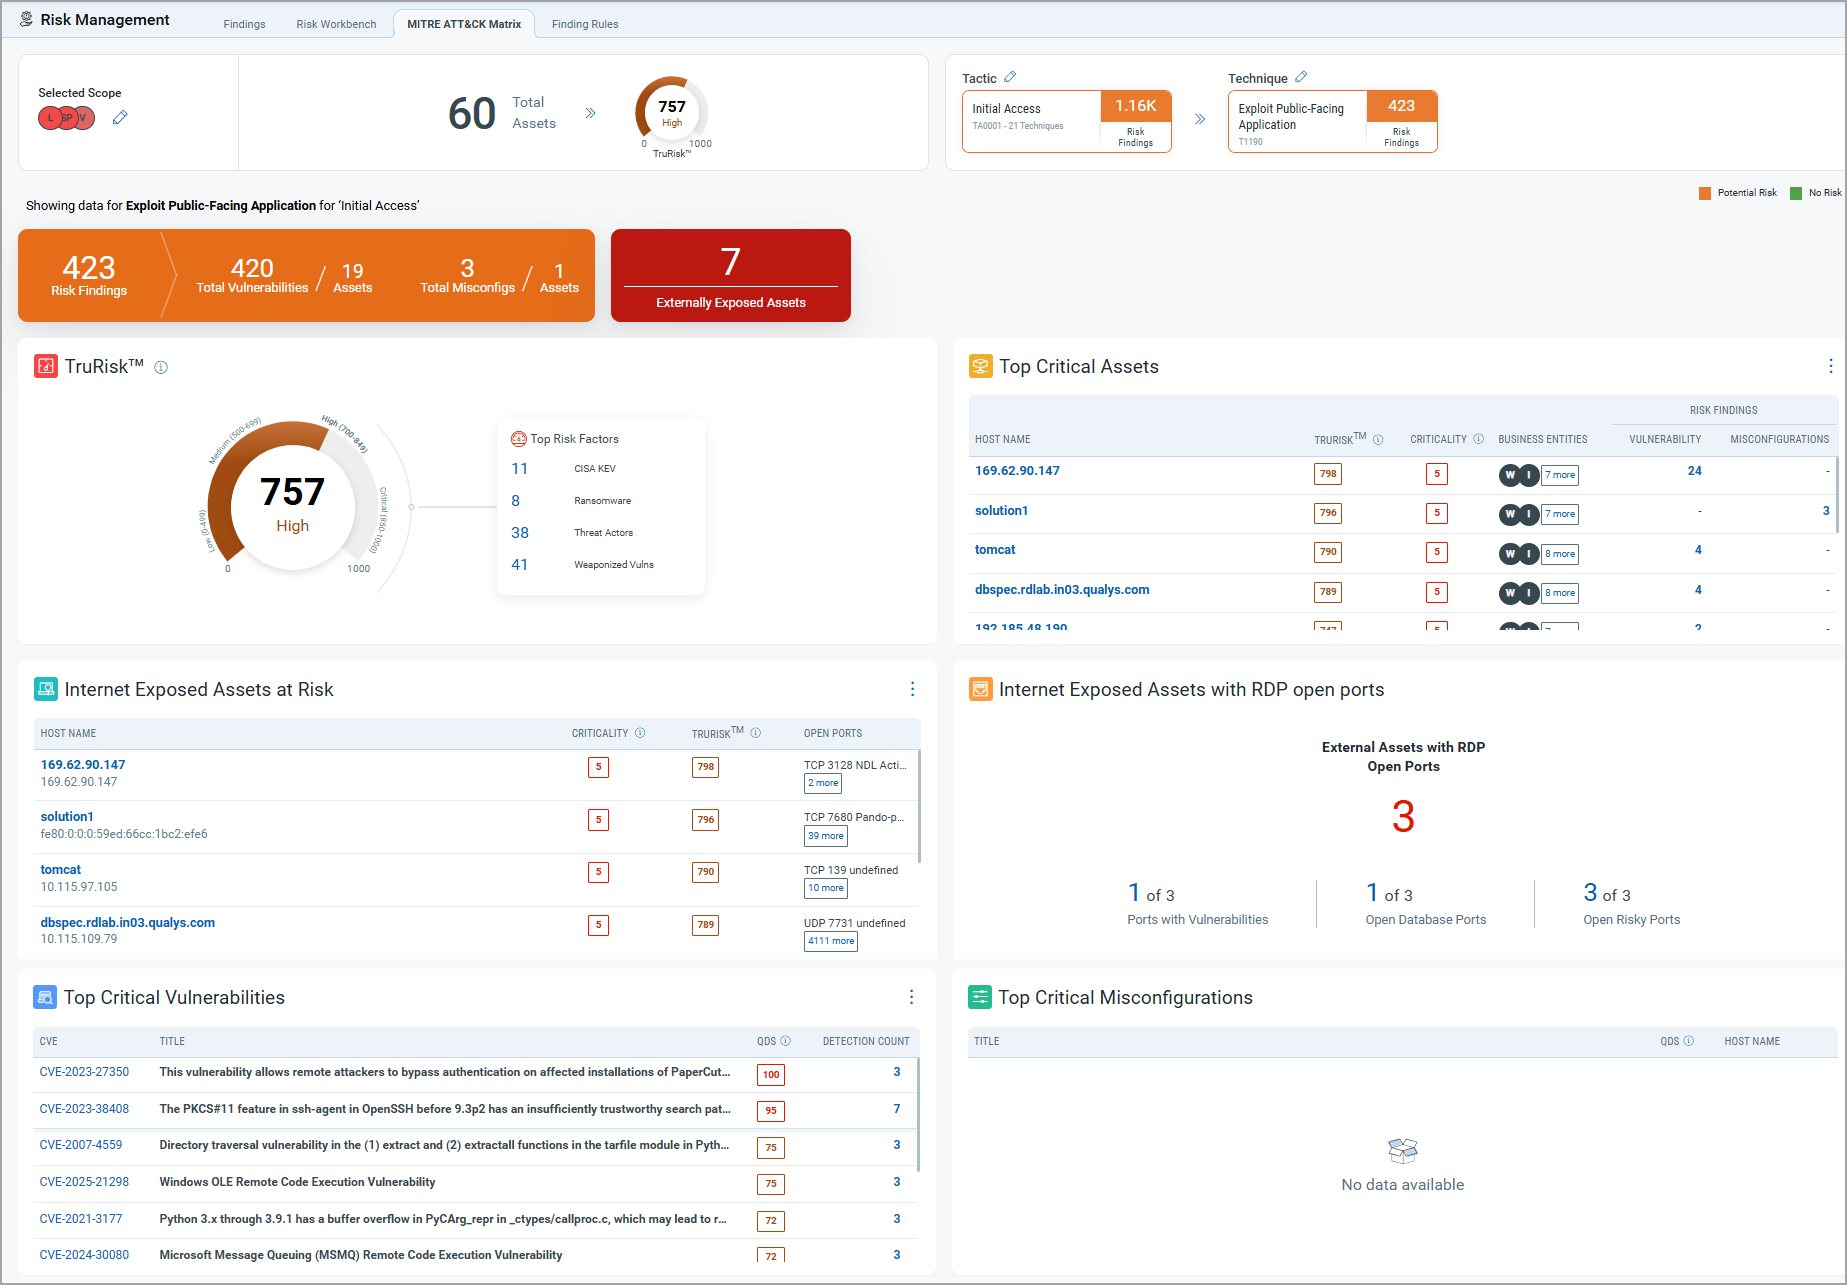Open CVE-2023-27350 vulnerability link
Screen dimensions: 1847x1285
84,1072
